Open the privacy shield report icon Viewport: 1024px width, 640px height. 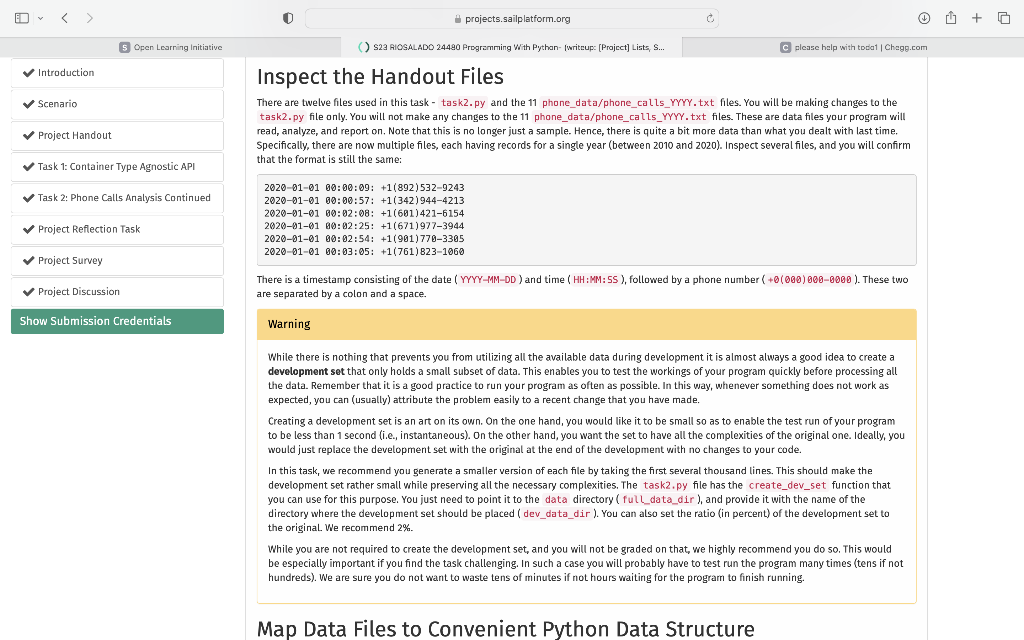coord(287,18)
